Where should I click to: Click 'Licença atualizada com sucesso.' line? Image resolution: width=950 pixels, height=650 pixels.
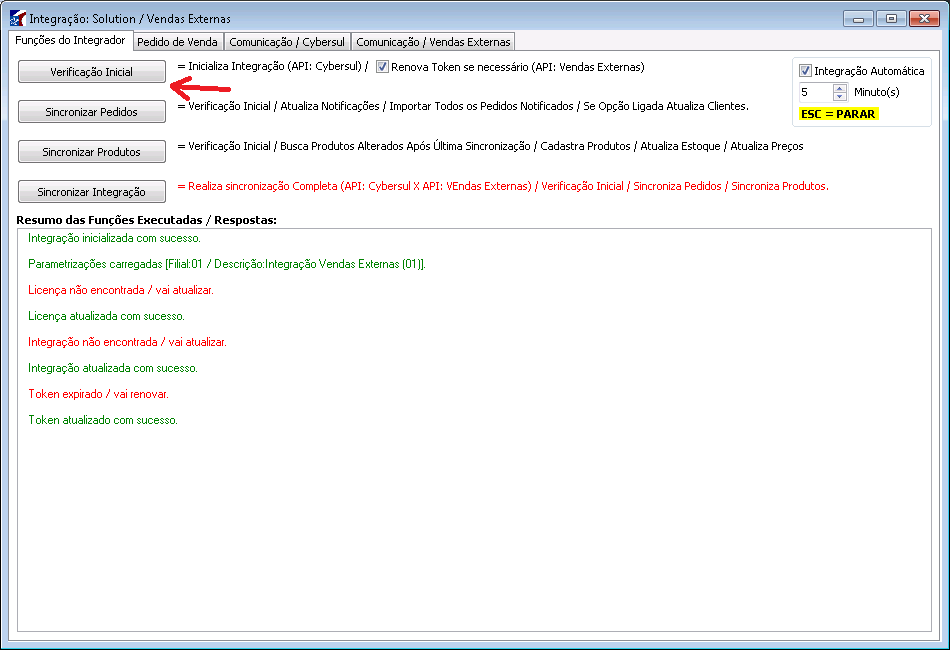pyautogui.click(x=107, y=316)
